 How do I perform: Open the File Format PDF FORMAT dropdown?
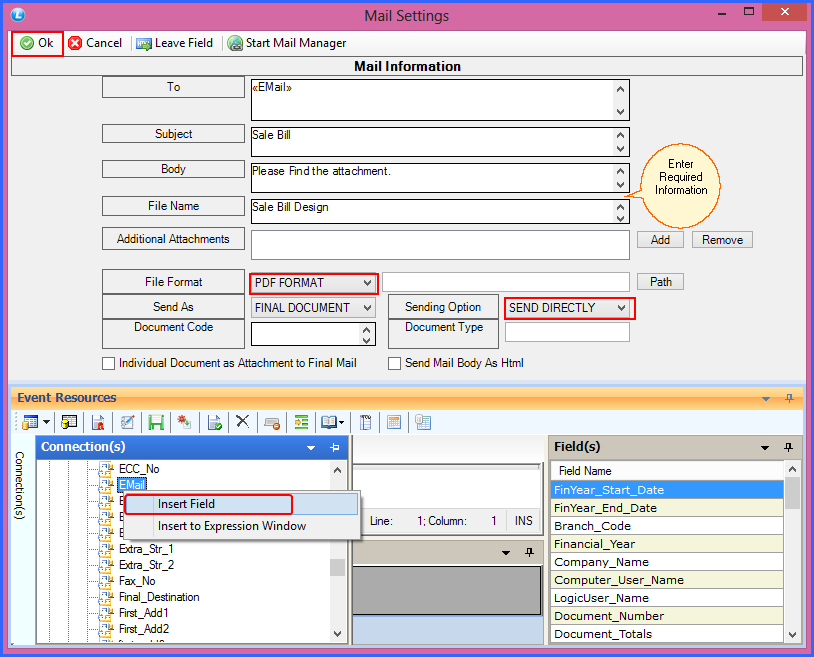click(314, 283)
